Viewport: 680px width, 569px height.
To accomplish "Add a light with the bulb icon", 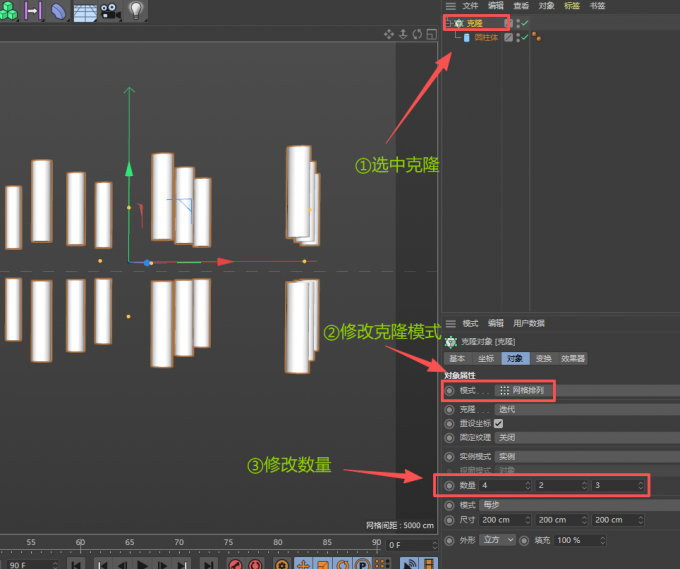I will [x=136, y=10].
